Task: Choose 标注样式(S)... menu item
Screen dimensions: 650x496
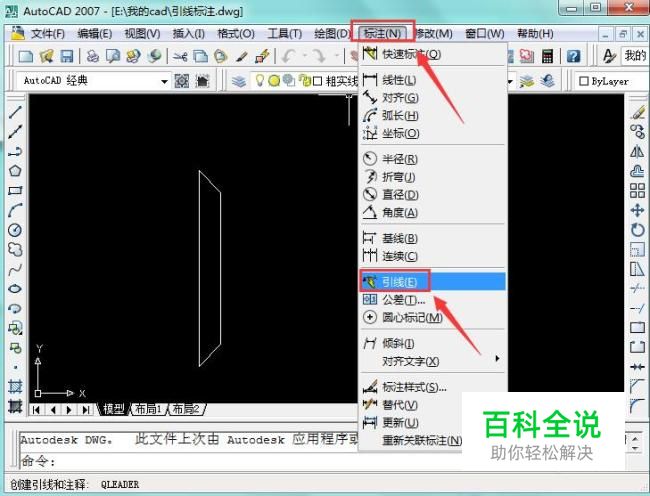Action: coord(433,387)
